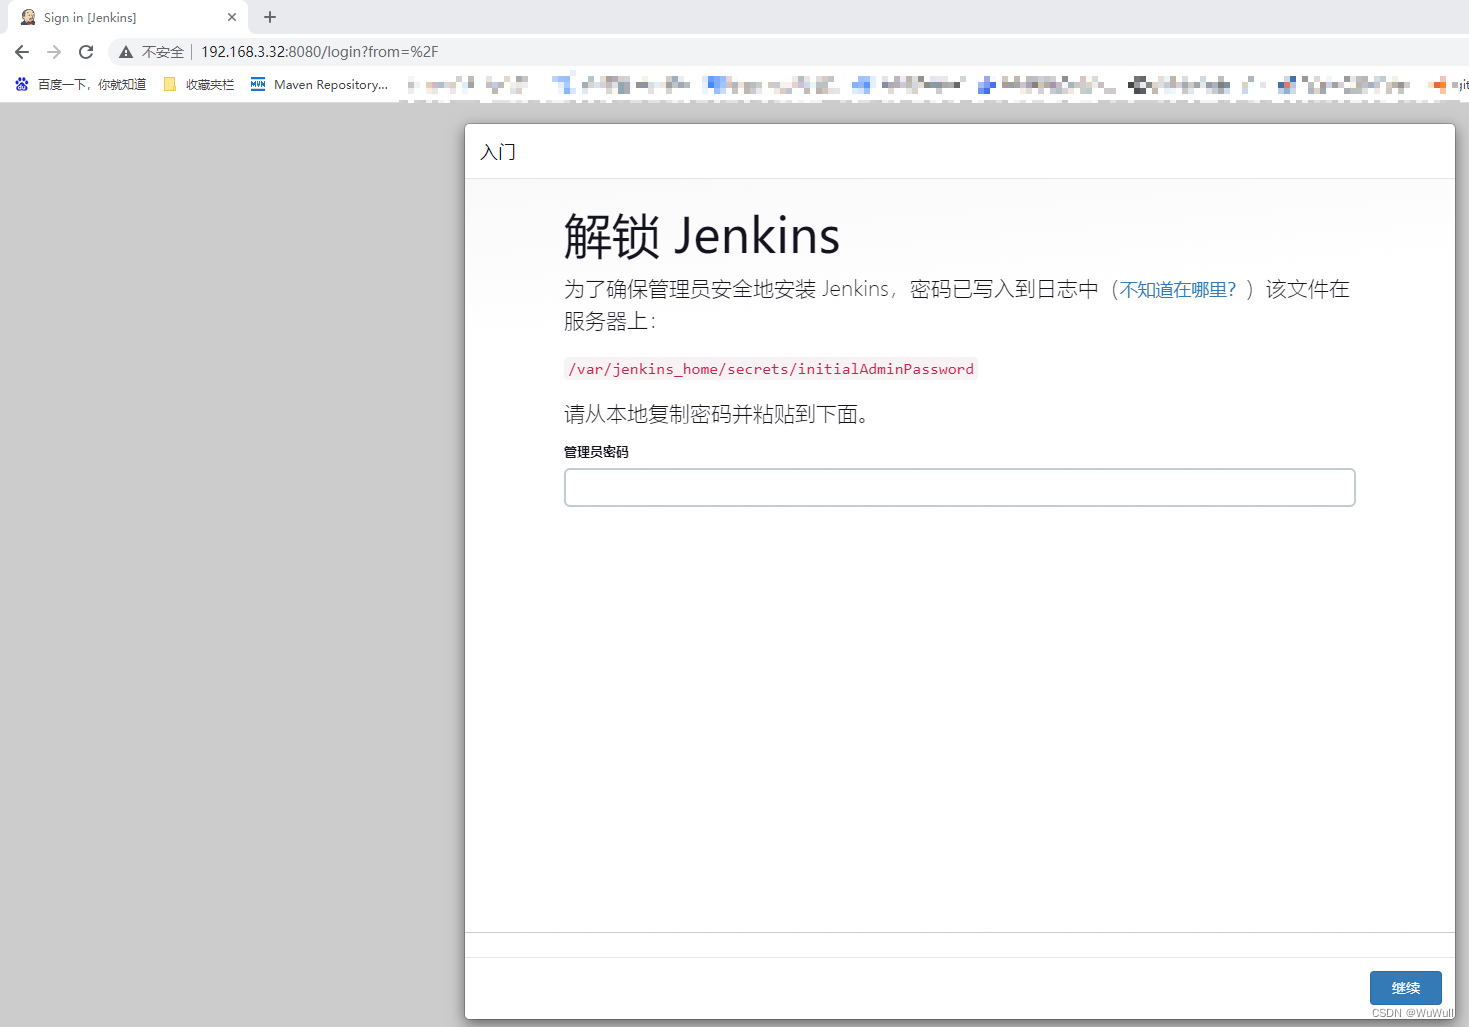Click the browser forward arrow

point(54,52)
